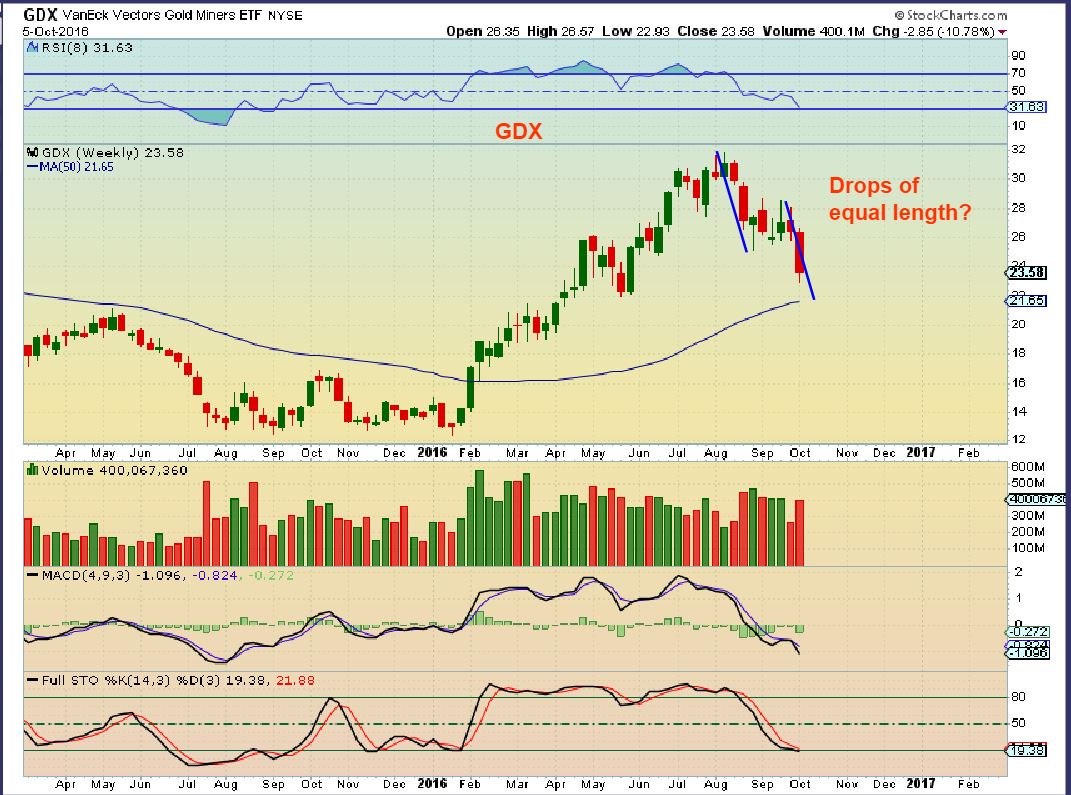Click the 32 price tick on the price axis

pos(1018,149)
